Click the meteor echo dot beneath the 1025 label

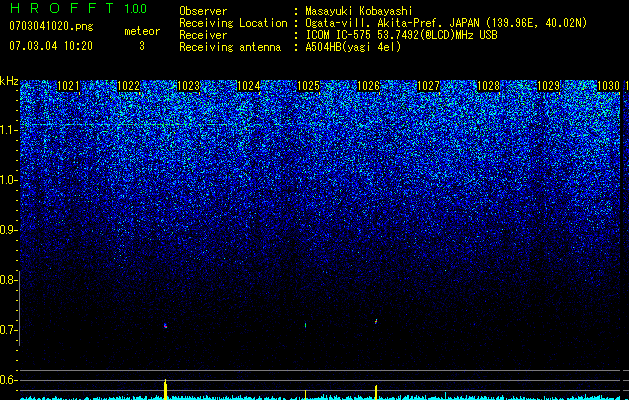tap(305, 325)
